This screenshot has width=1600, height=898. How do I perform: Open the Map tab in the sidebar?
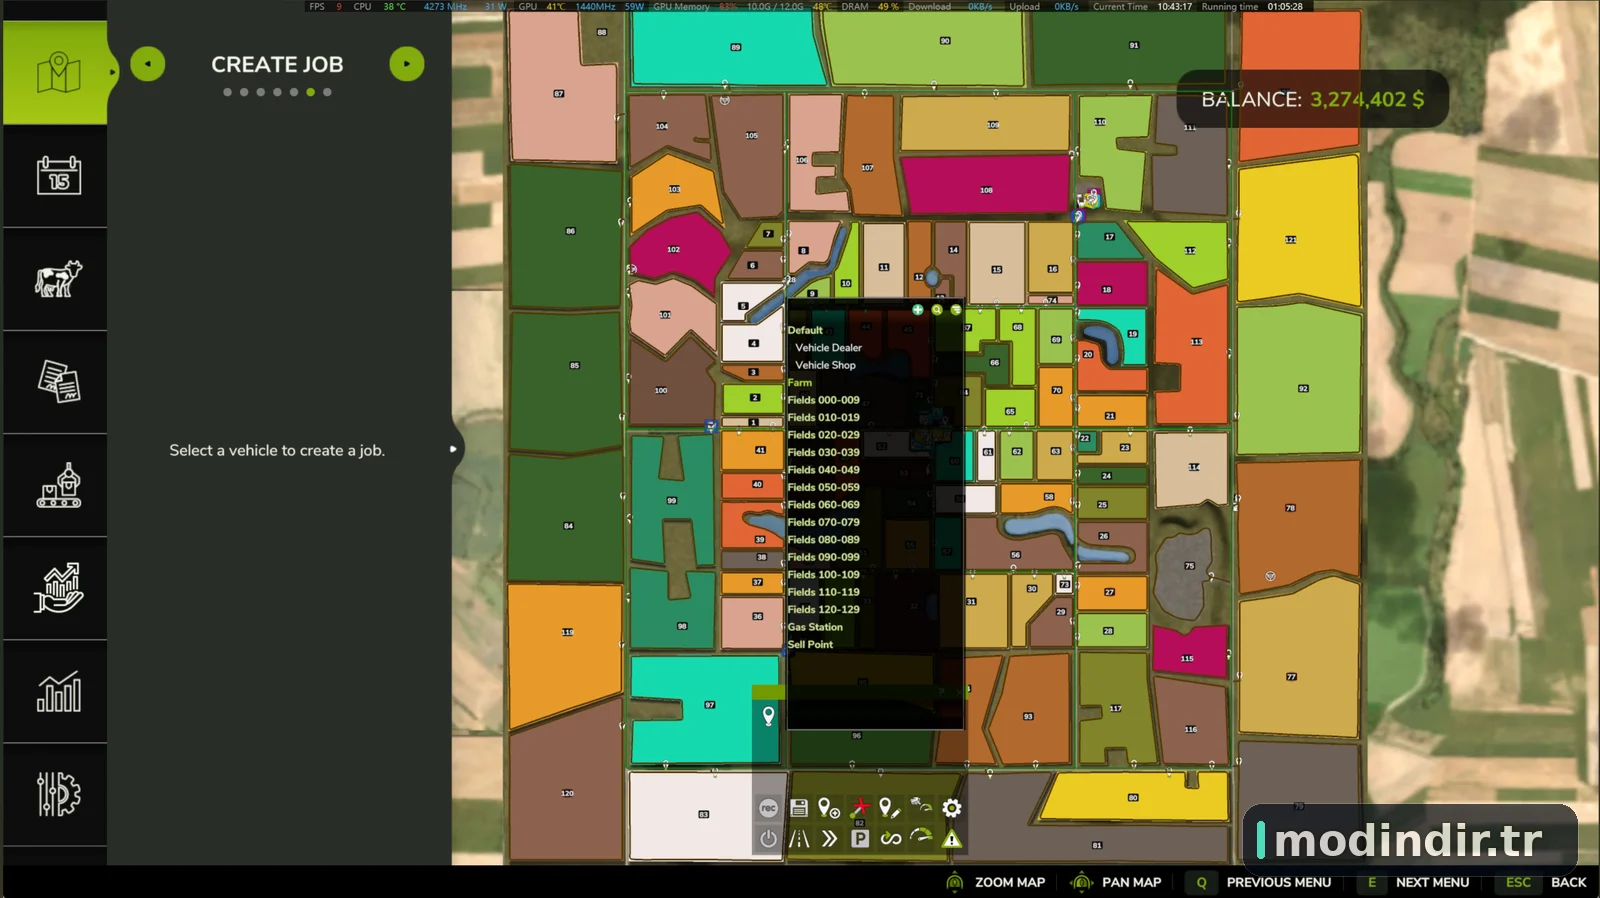(x=56, y=73)
